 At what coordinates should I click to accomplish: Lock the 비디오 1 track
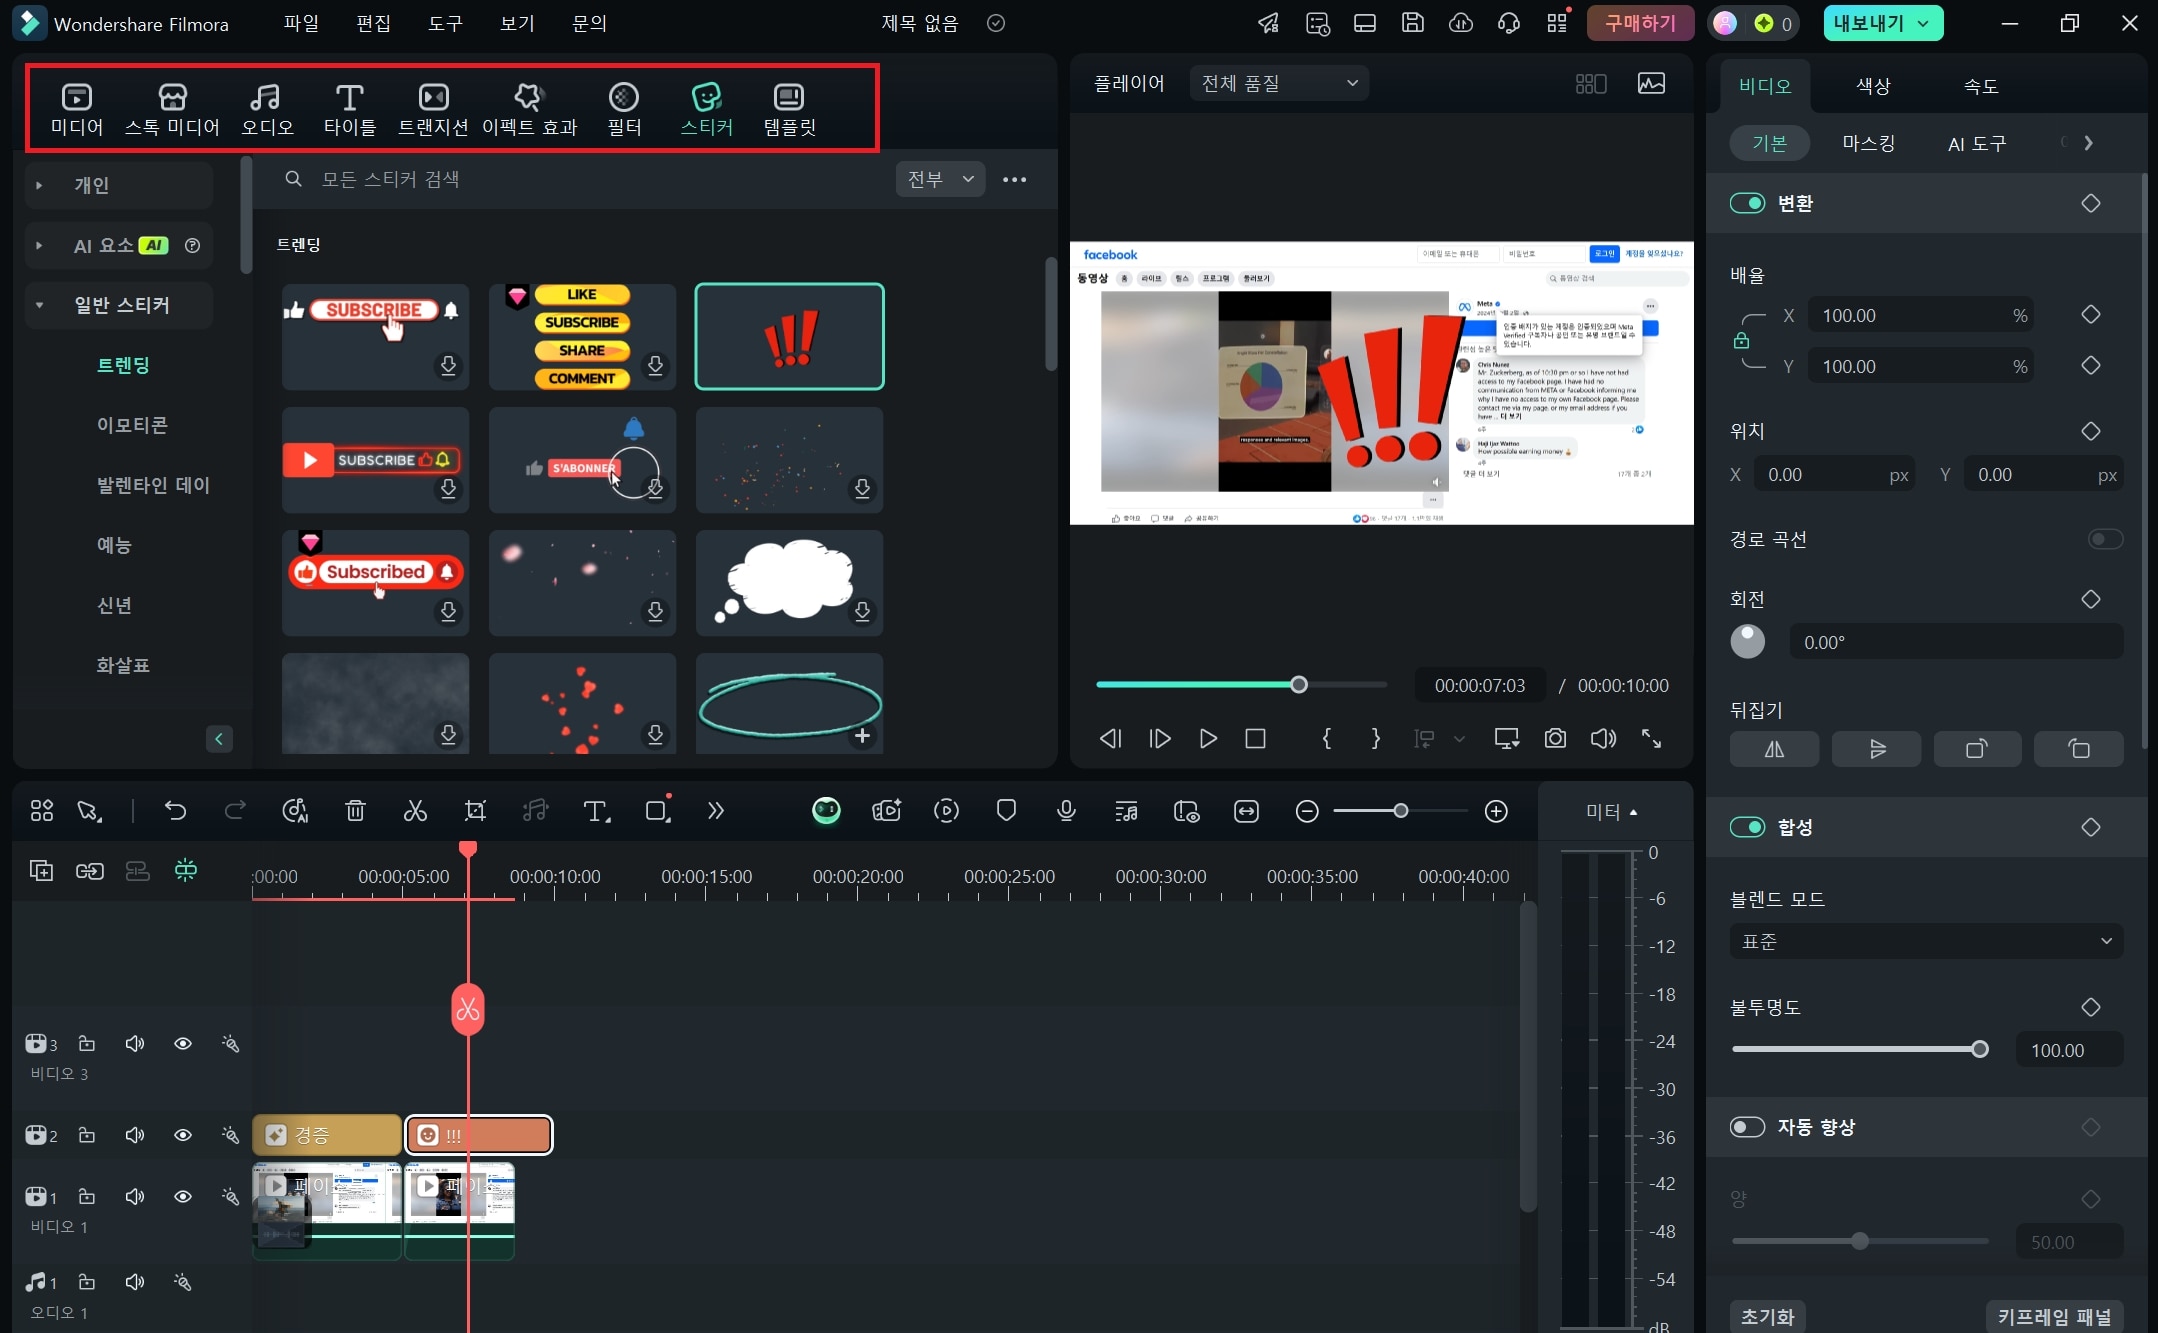pos(87,1197)
